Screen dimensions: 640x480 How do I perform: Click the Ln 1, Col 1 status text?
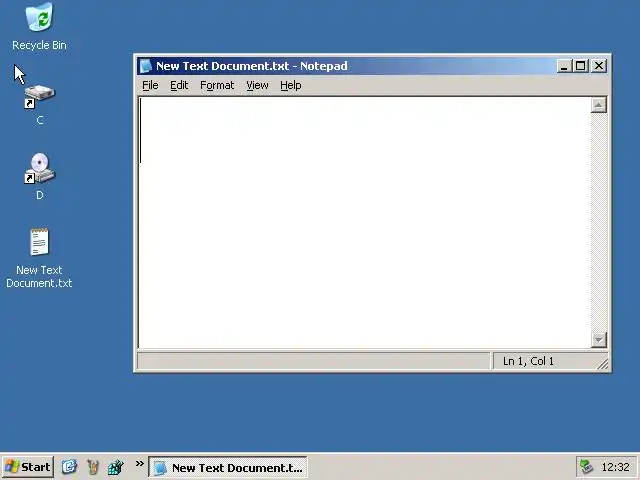click(528, 361)
